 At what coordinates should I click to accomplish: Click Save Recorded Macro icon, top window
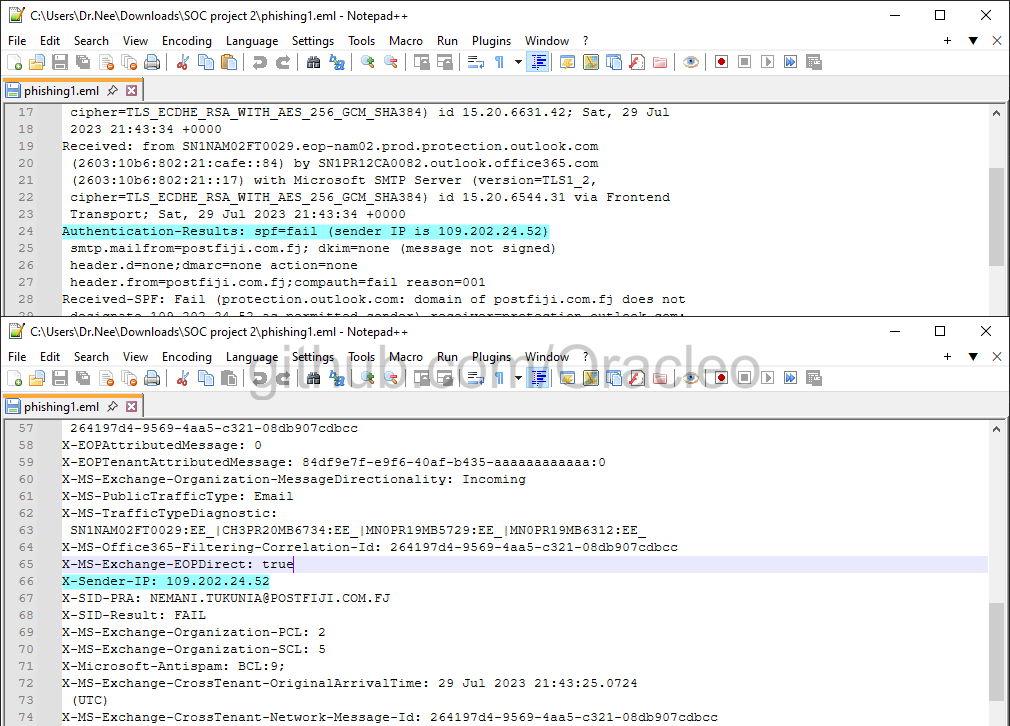tap(814, 62)
